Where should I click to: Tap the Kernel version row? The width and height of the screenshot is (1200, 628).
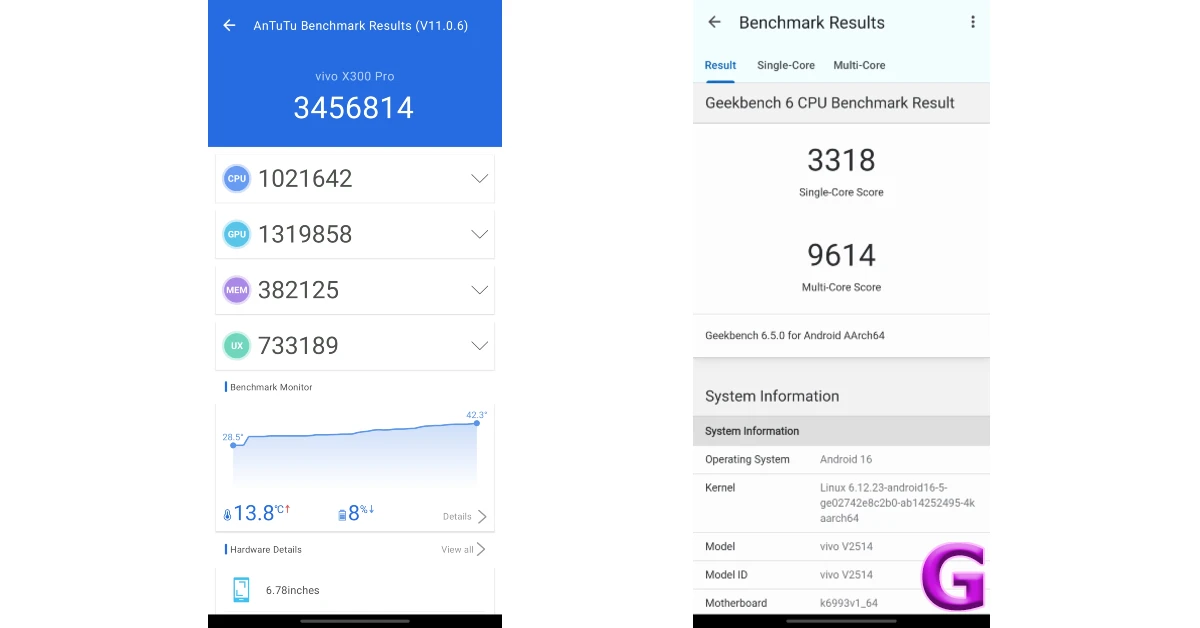click(x=840, y=503)
